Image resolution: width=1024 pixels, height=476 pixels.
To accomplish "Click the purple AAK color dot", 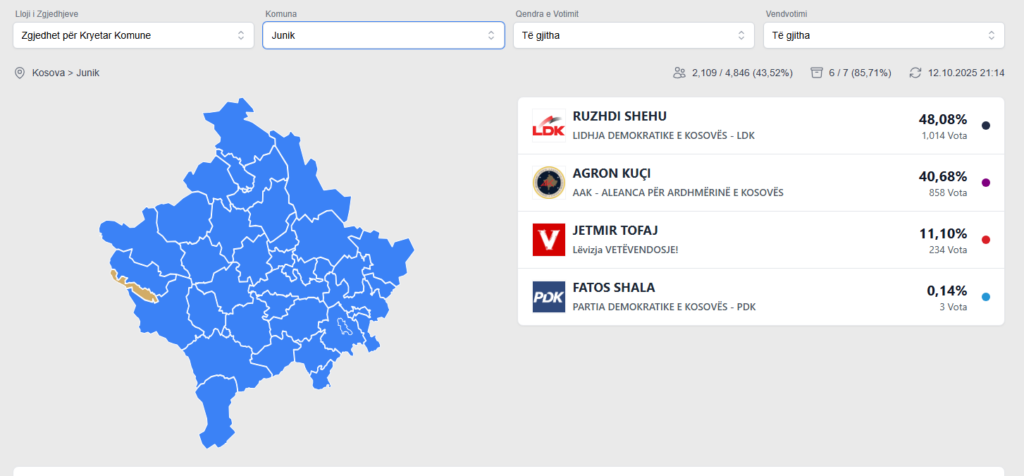I will [986, 183].
